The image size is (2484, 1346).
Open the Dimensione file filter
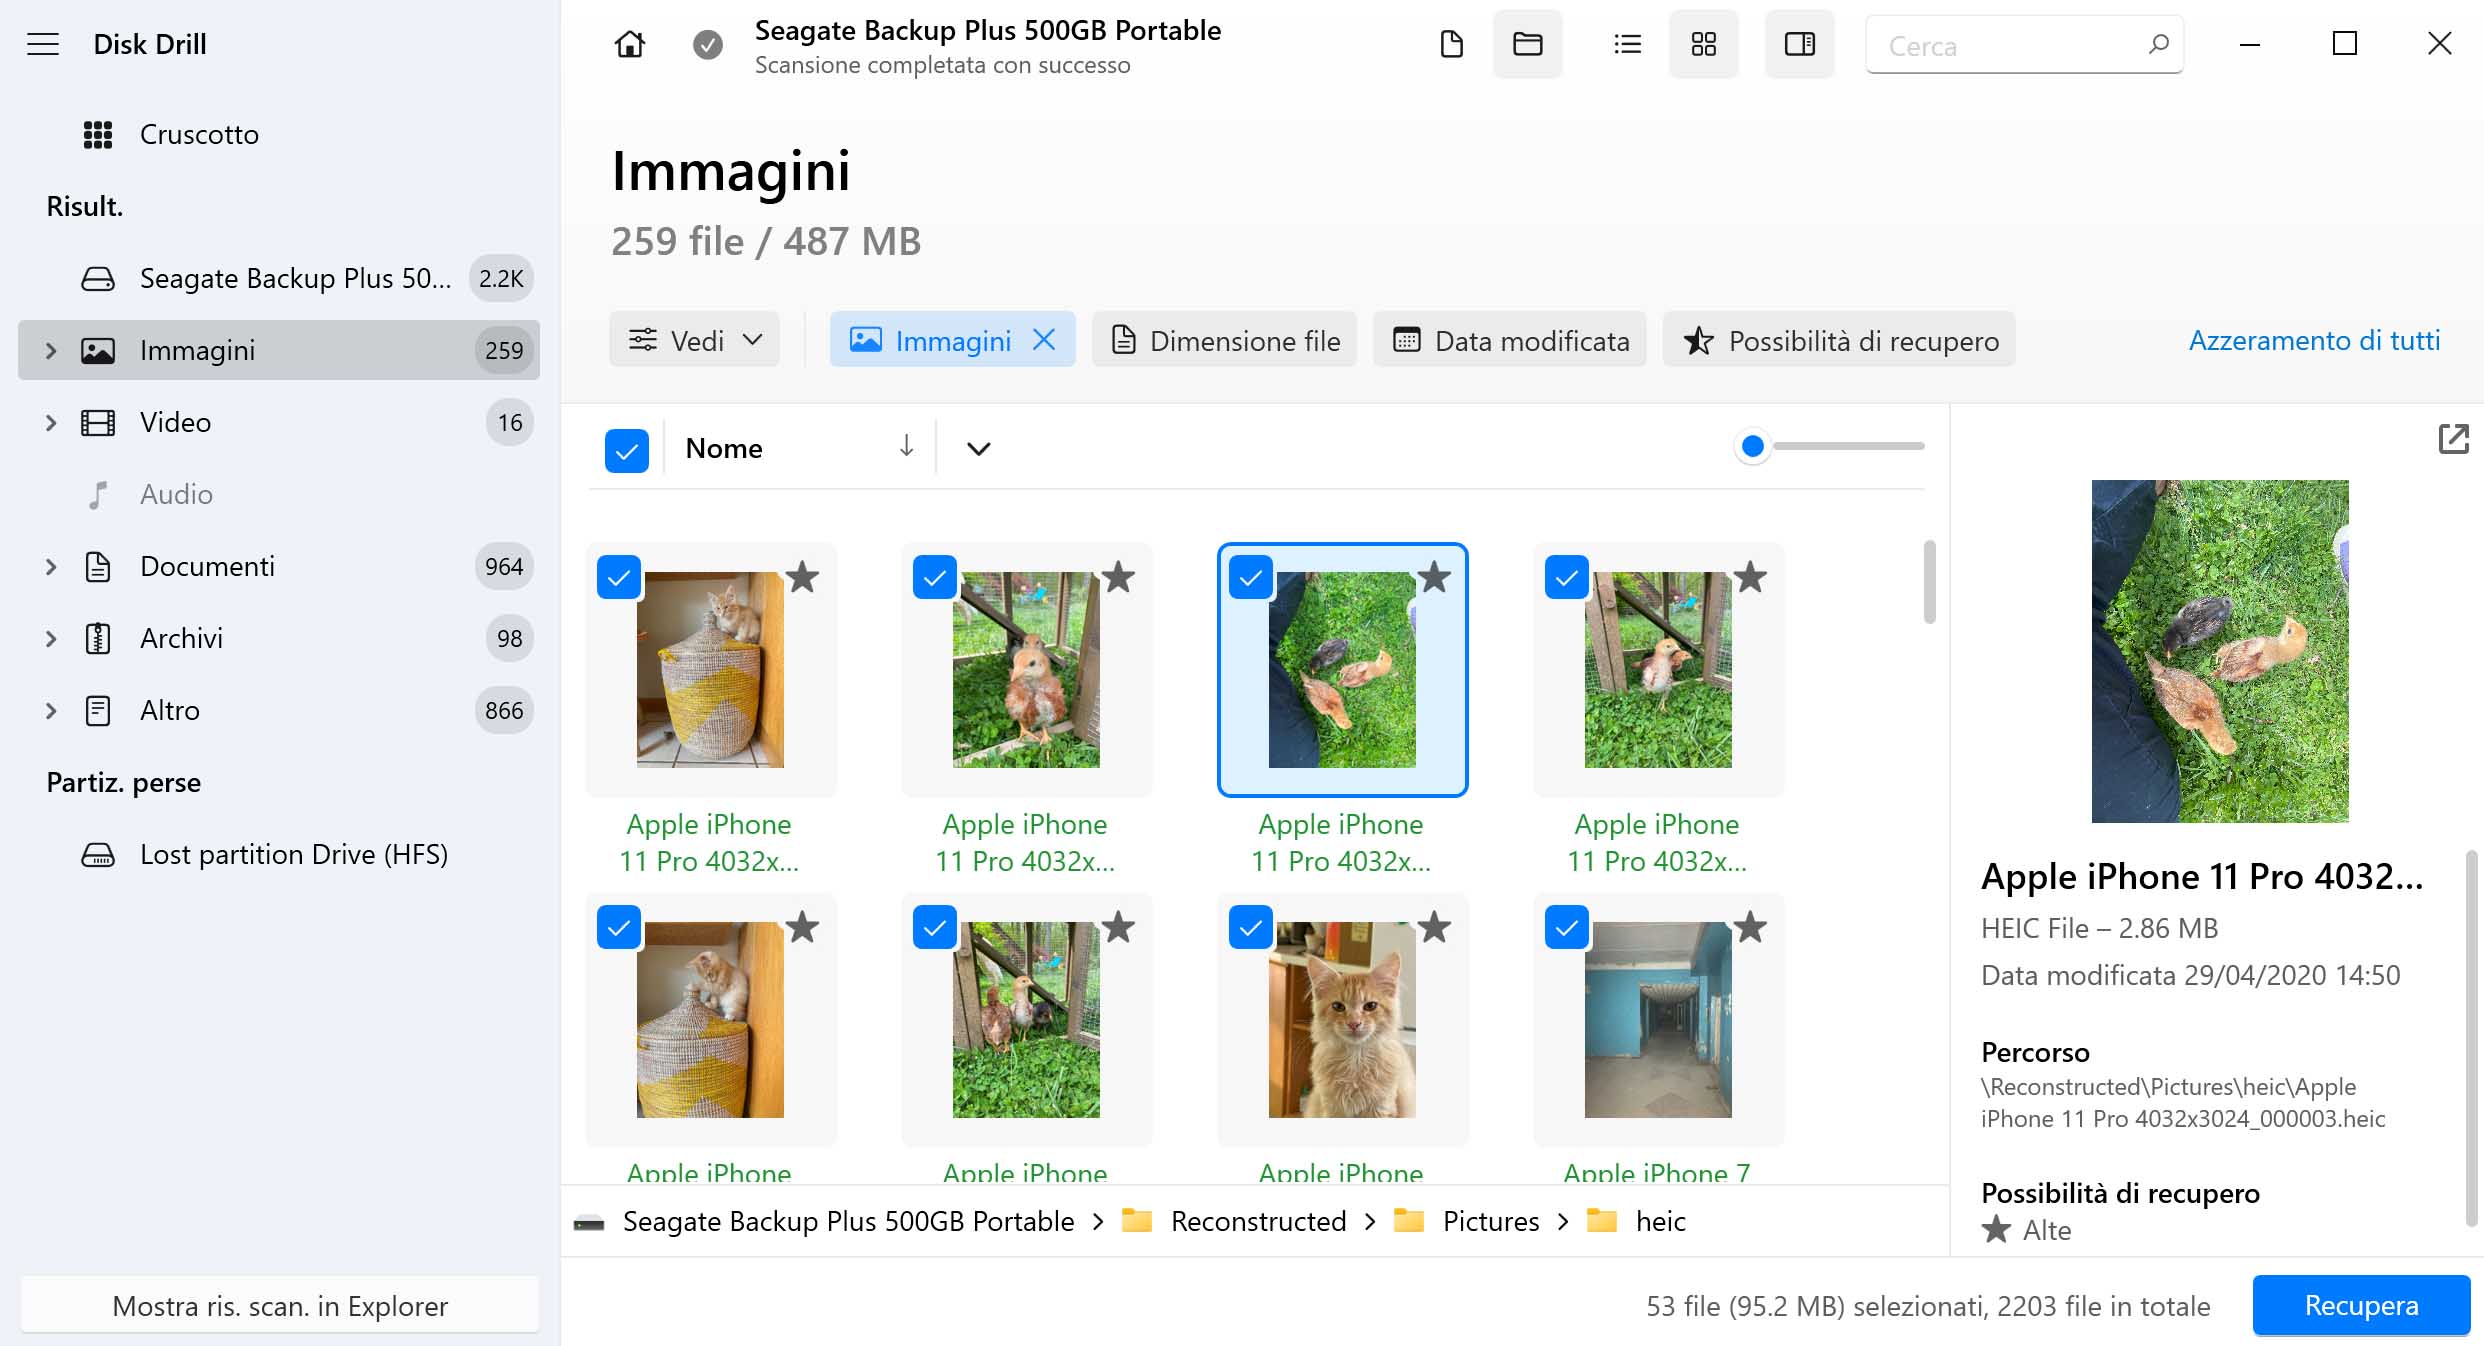click(1225, 340)
